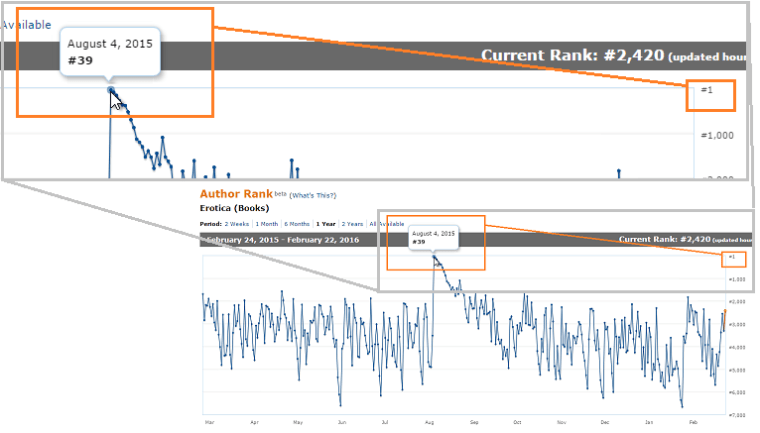This screenshot has width=760, height=433.
Task: Click the #1 axis label on the small chart
Action: coord(732,258)
